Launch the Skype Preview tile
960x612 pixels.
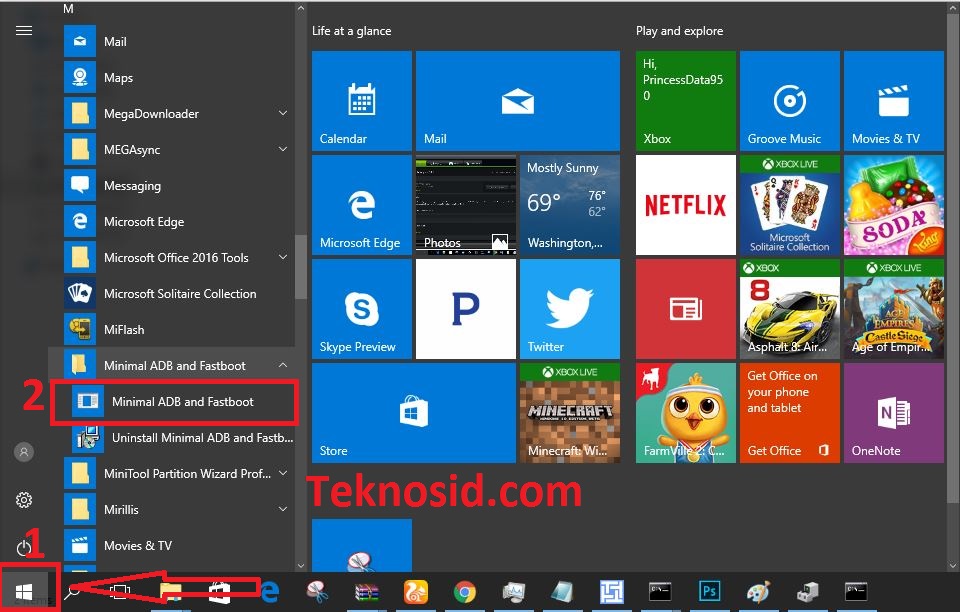362,308
